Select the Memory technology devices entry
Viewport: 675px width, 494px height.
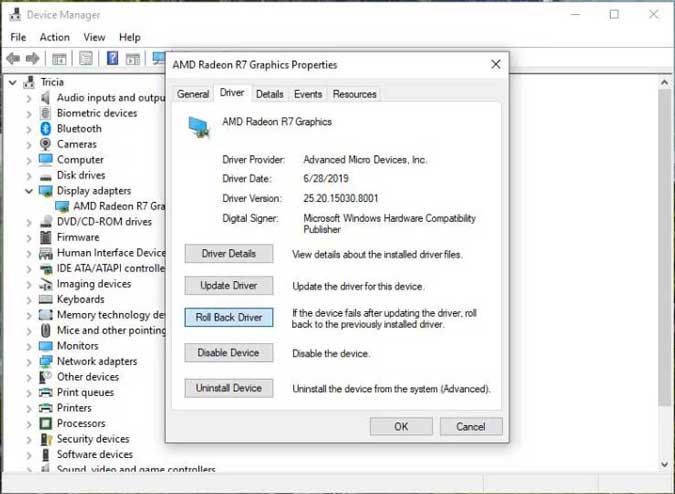click(x=111, y=315)
